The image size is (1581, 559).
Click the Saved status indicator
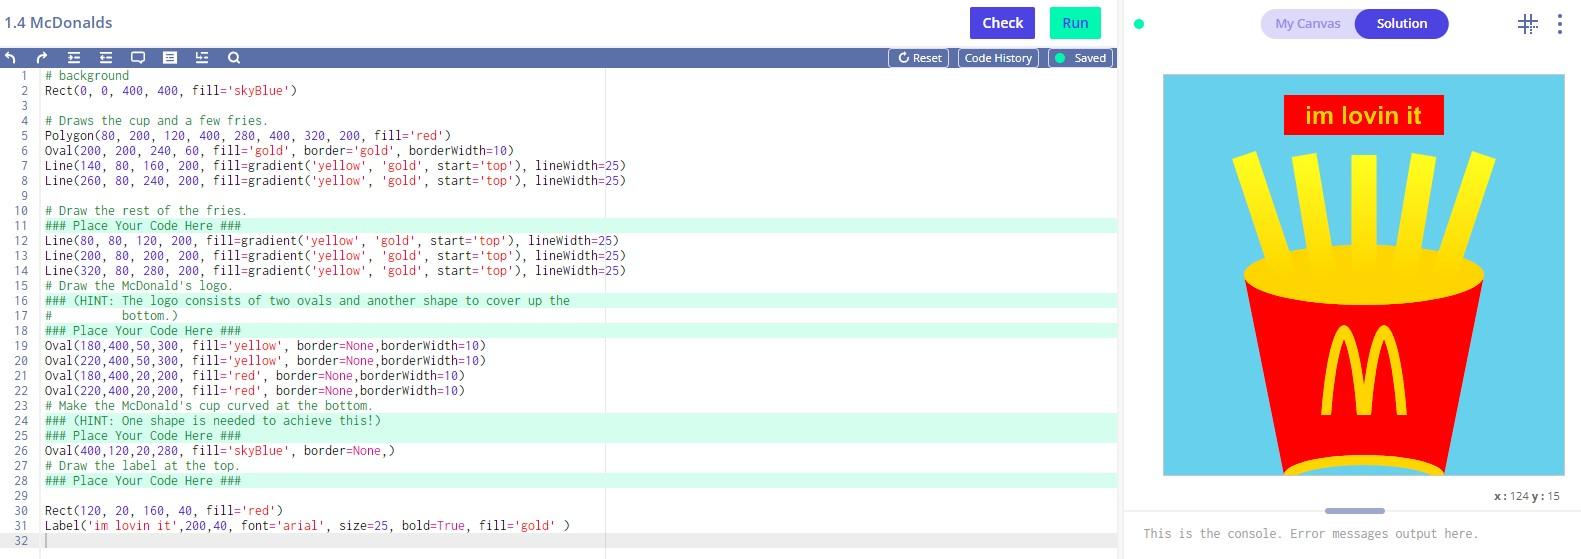pyautogui.click(x=1081, y=58)
